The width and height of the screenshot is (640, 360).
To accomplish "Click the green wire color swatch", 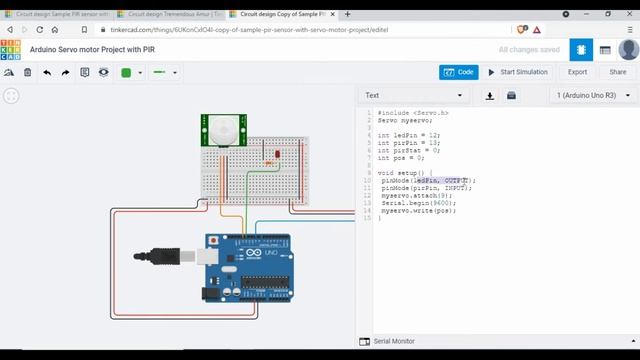I will (126, 73).
